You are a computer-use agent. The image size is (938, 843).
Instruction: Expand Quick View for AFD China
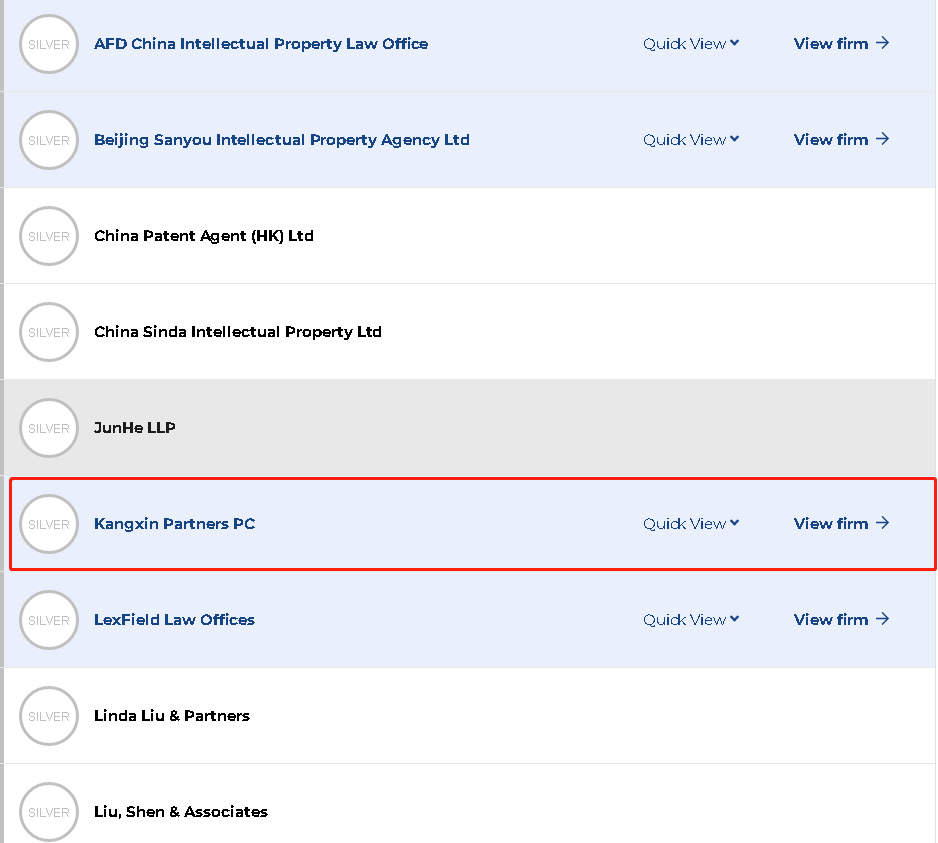point(691,44)
